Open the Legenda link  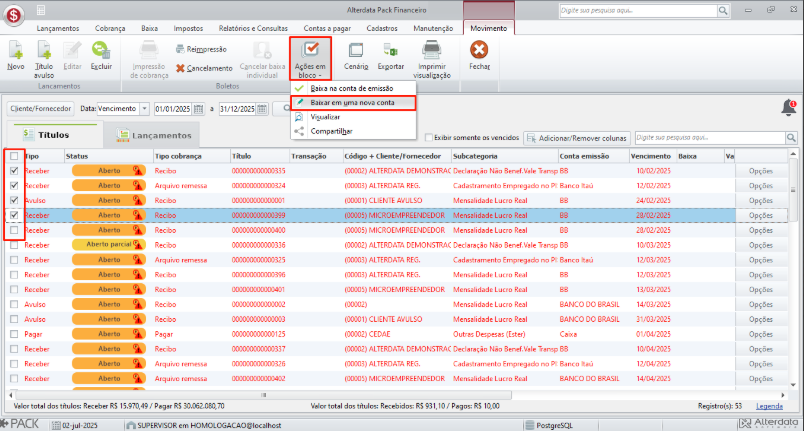click(x=769, y=406)
